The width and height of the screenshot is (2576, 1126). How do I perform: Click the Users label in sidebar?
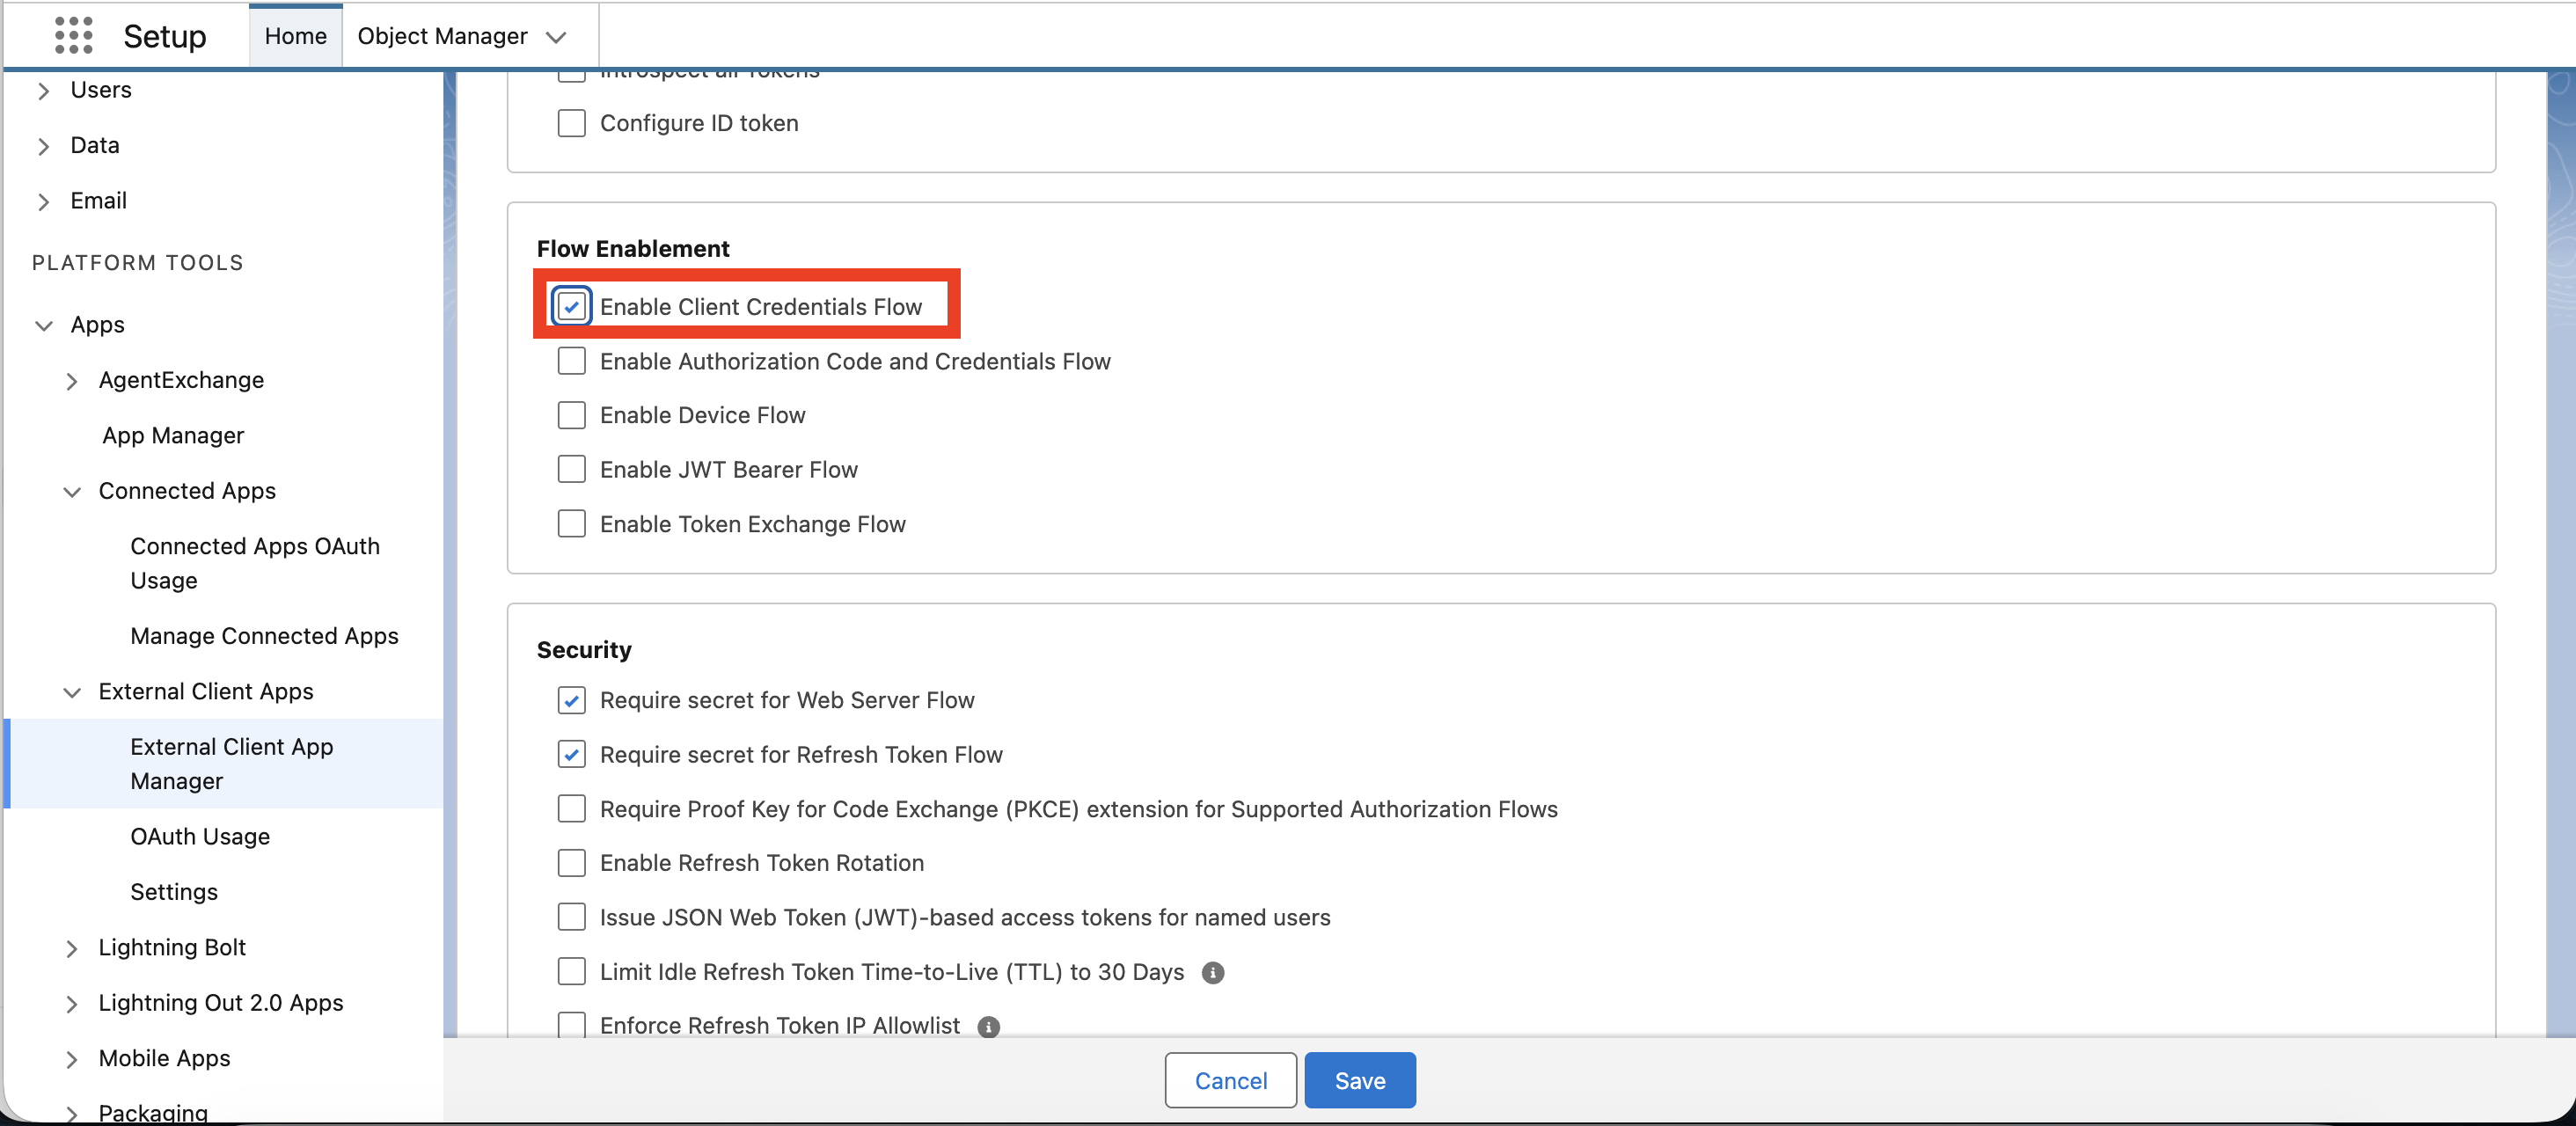(101, 90)
